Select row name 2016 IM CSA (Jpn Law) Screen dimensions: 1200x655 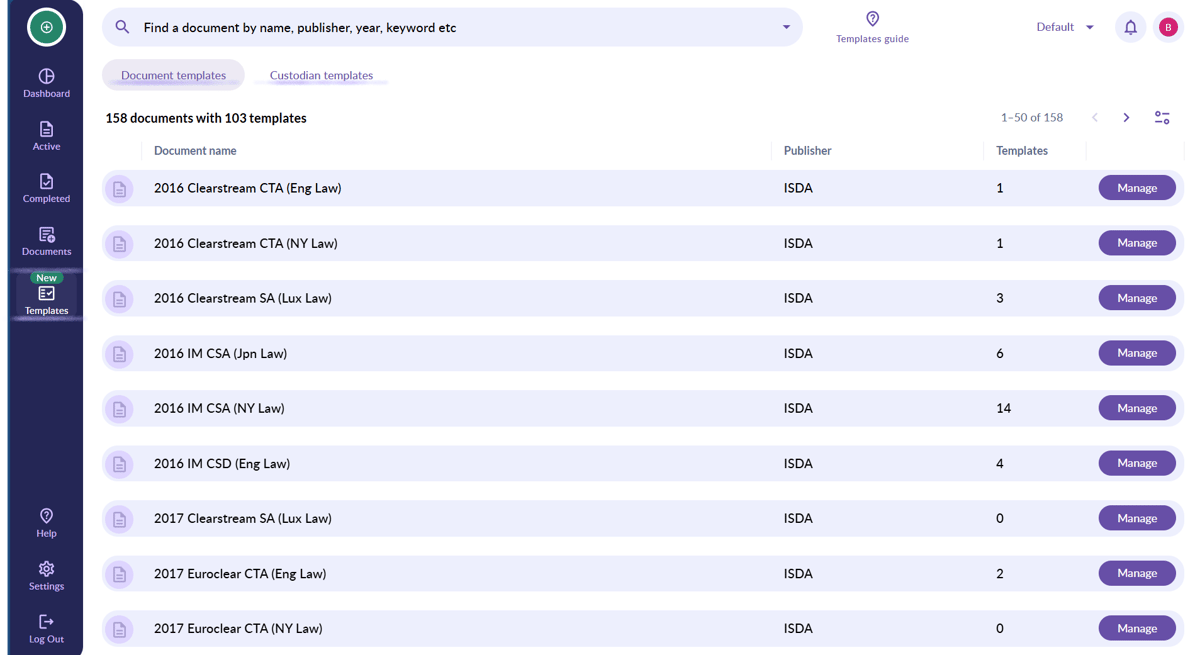pos(220,353)
